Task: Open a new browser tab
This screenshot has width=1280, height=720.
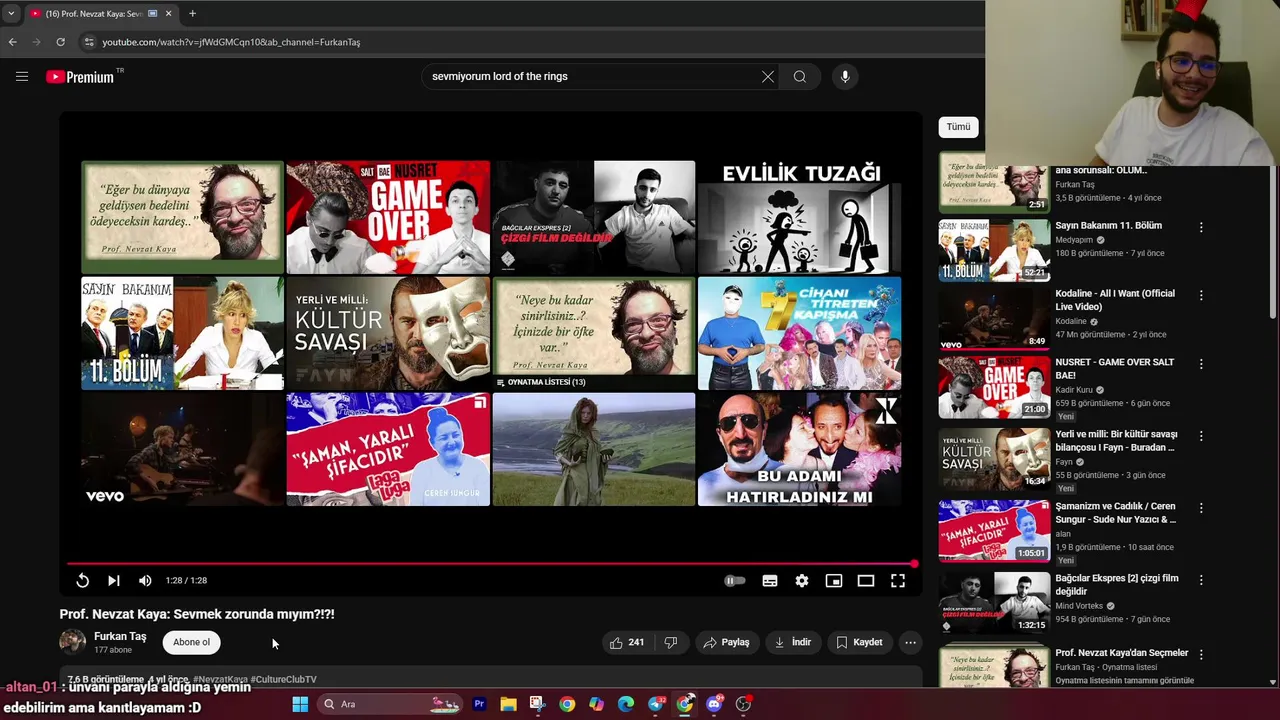Action: (x=192, y=14)
